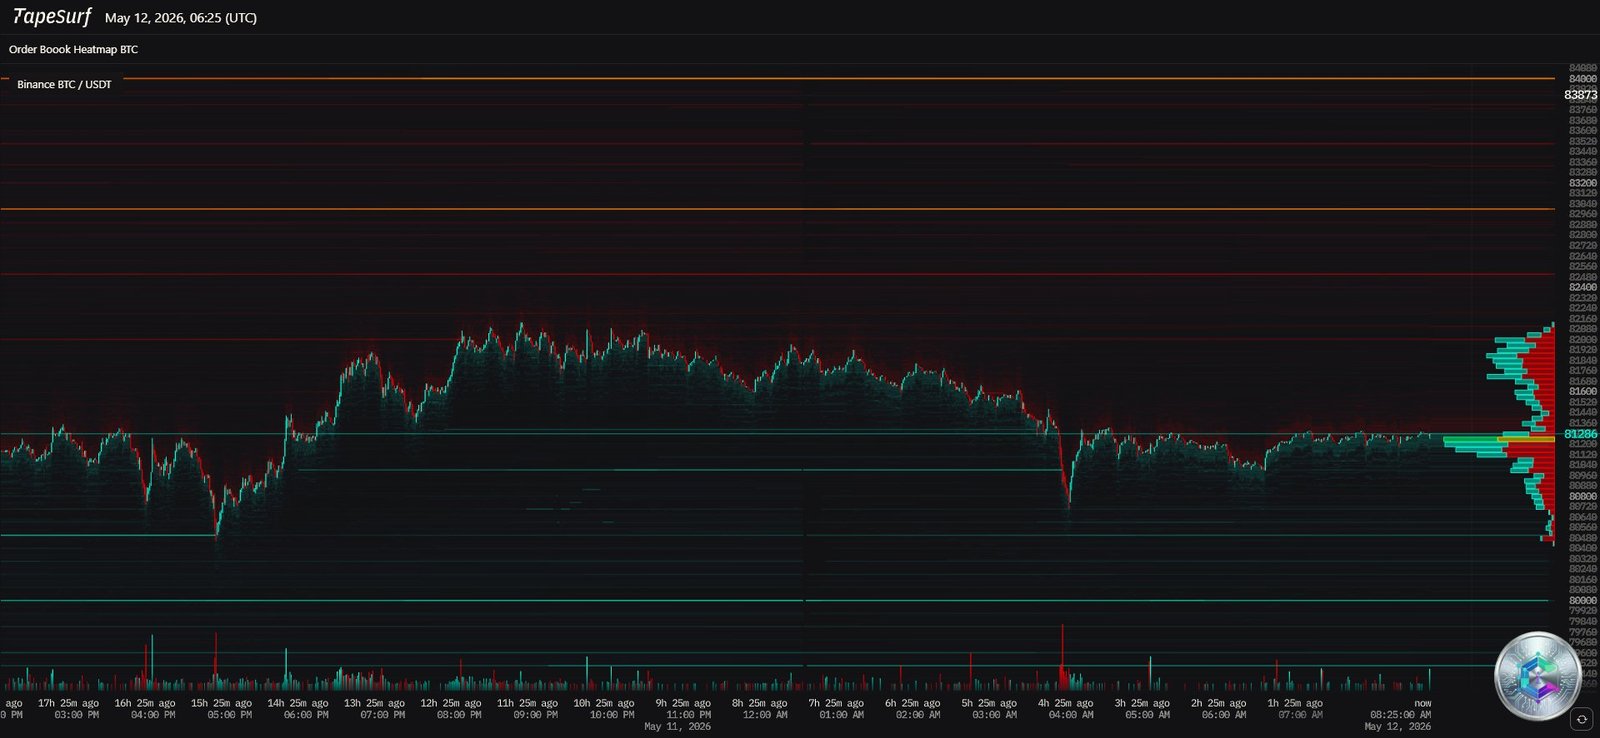Click the 16h 25m ago time label

[x=145, y=703]
